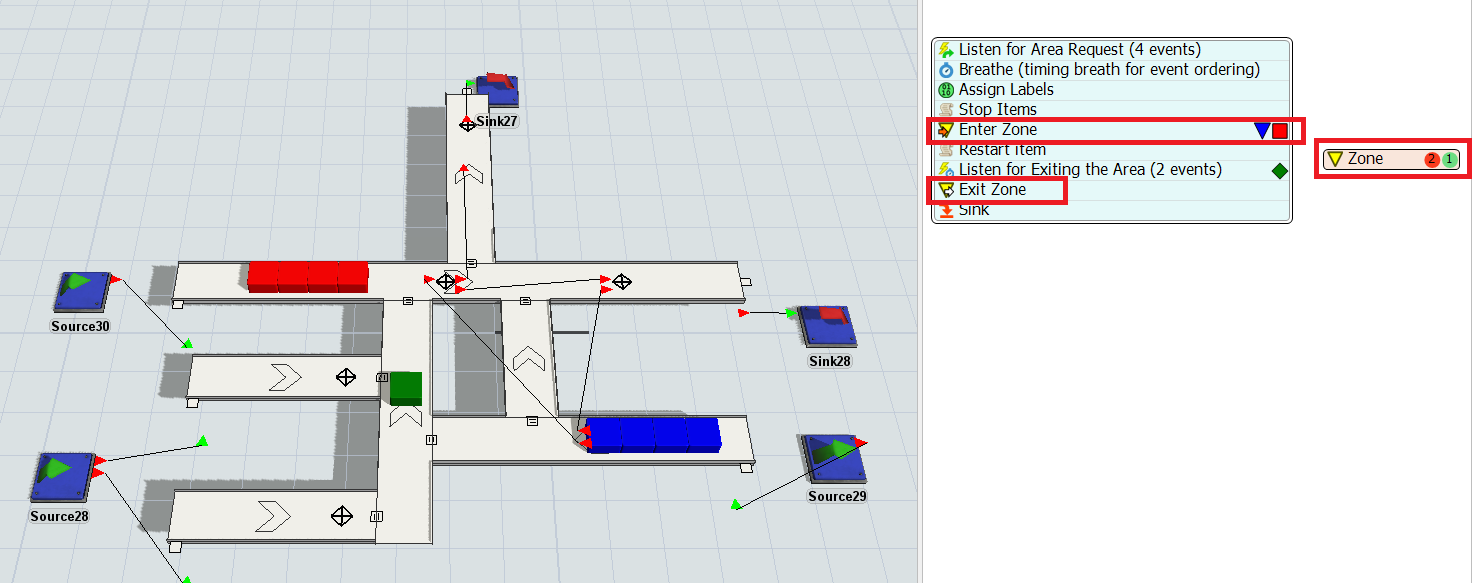Click the green diamond on Listen for Exiting
Image resolution: width=1472 pixels, height=583 pixels.
(x=1279, y=171)
